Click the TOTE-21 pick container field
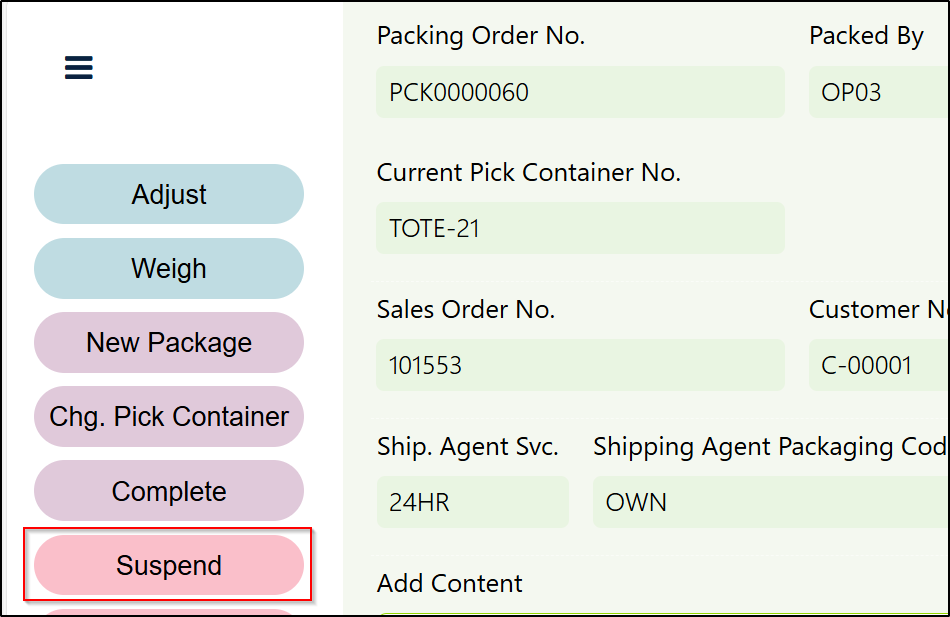950x617 pixels. [x=580, y=228]
